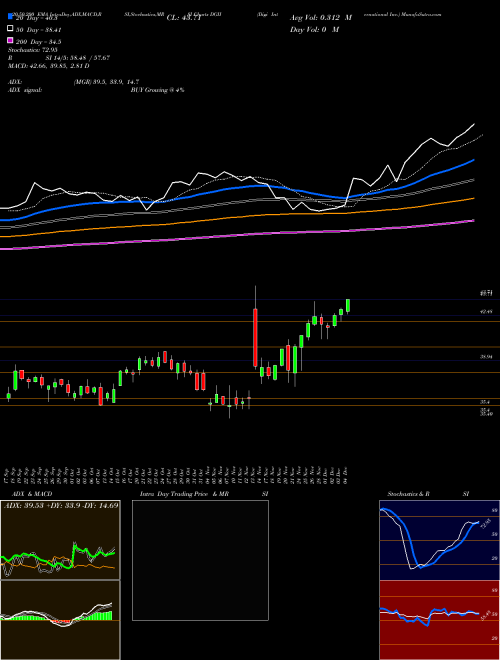Click the 'ADX & MACD' panel title
The width and height of the screenshot is (500, 660).
click(x=32, y=494)
